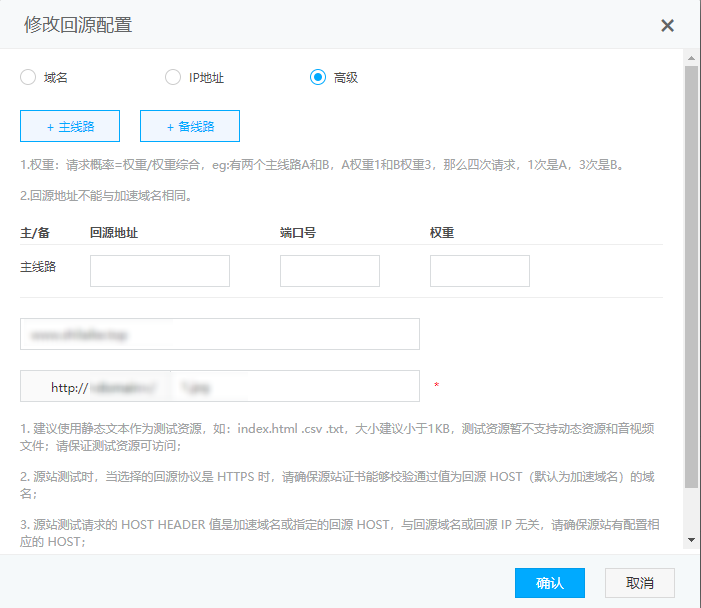This screenshot has width=701, height=608.
Task: Select the 高级 radio option
Action: pyautogui.click(x=318, y=77)
